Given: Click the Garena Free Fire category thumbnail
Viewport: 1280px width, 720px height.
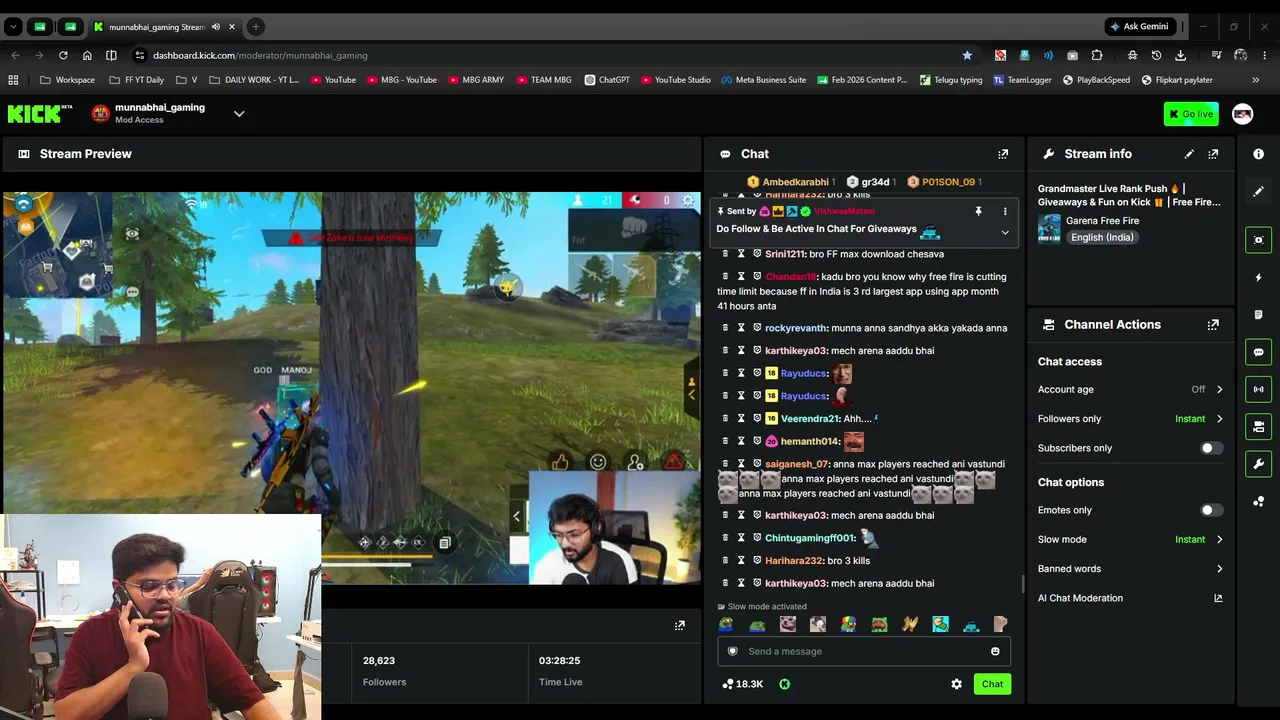Looking at the screenshot, I should click(x=1049, y=228).
